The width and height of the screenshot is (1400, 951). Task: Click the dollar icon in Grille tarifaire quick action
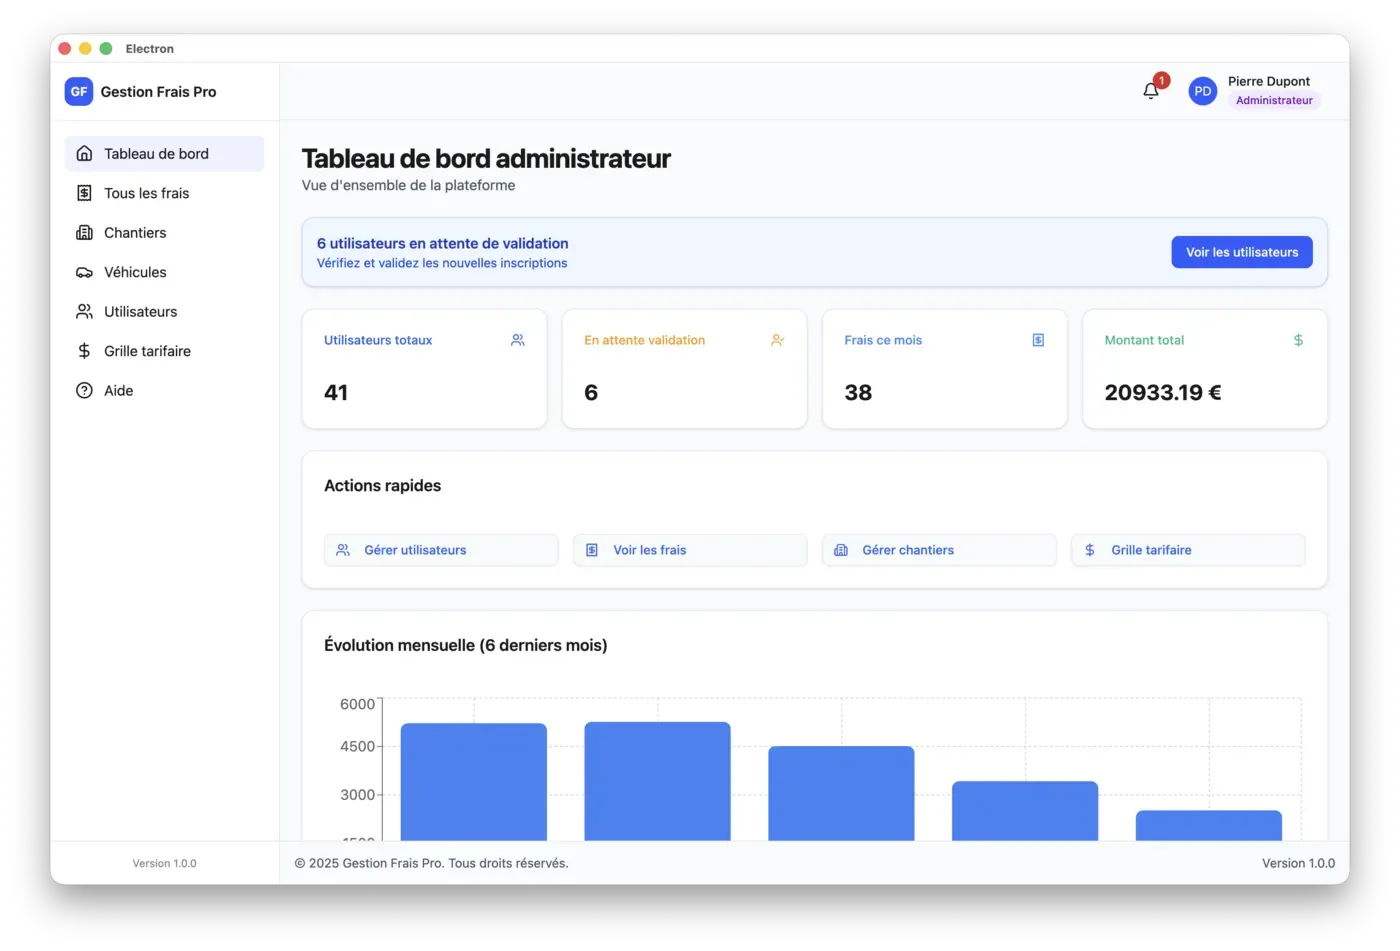[x=1090, y=550]
